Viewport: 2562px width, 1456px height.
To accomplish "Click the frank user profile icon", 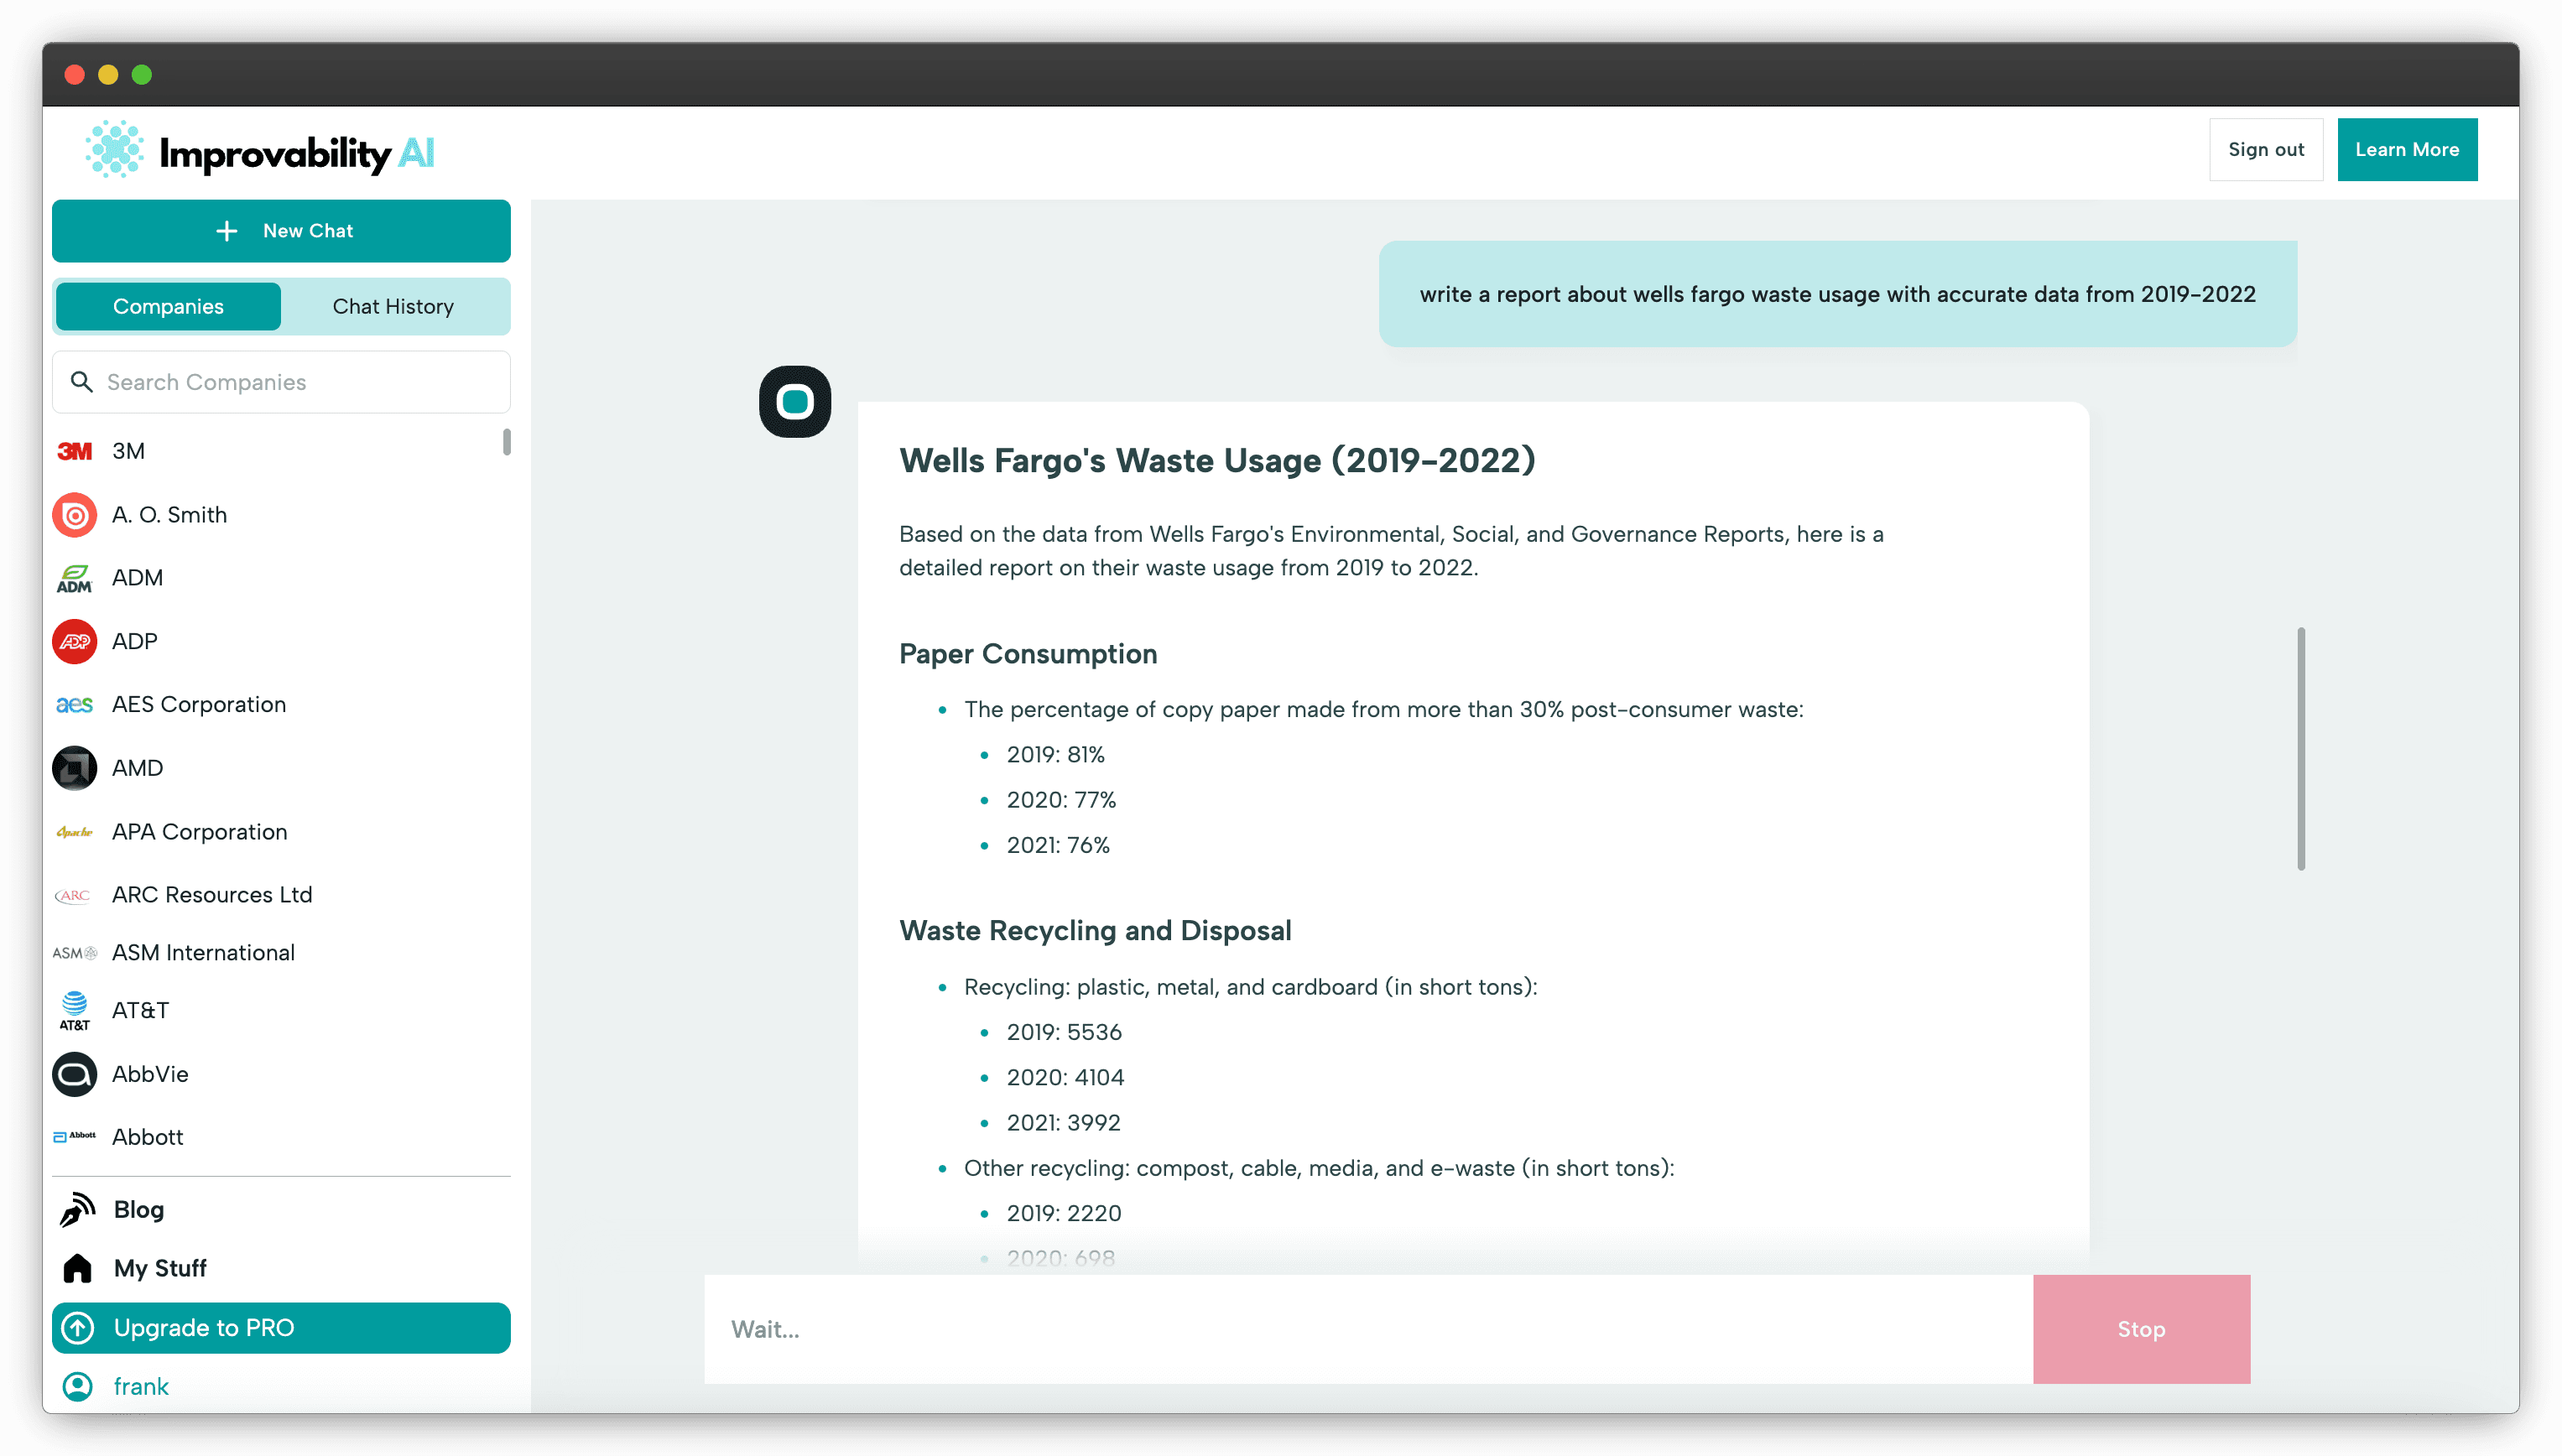I will [78, 1386].
